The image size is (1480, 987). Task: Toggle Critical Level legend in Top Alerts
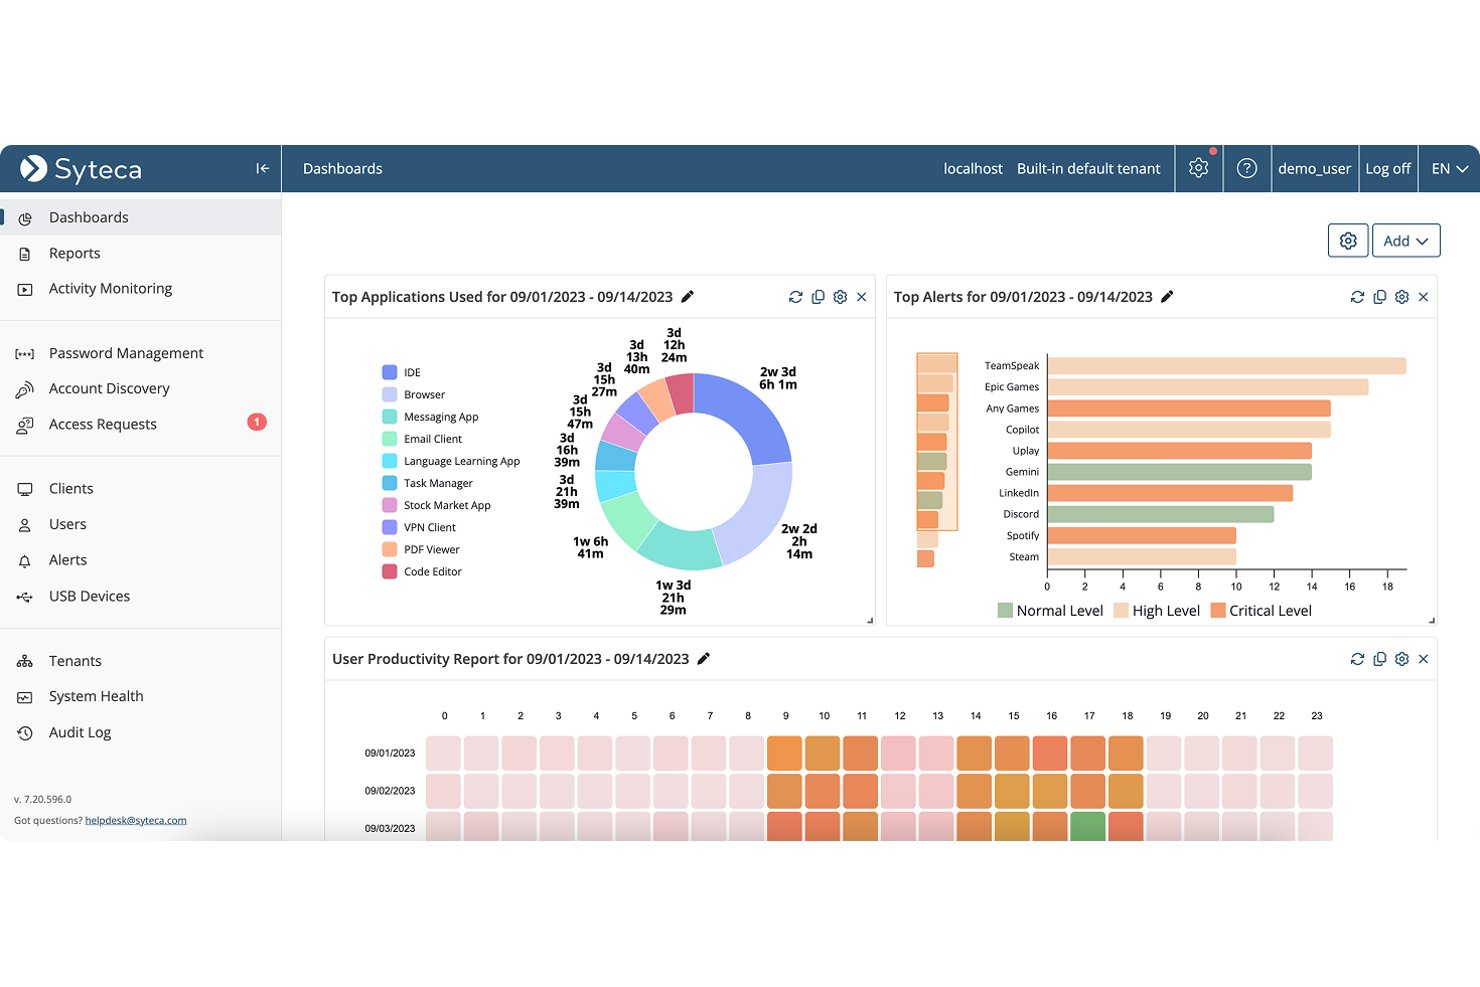pos(1261,610)
